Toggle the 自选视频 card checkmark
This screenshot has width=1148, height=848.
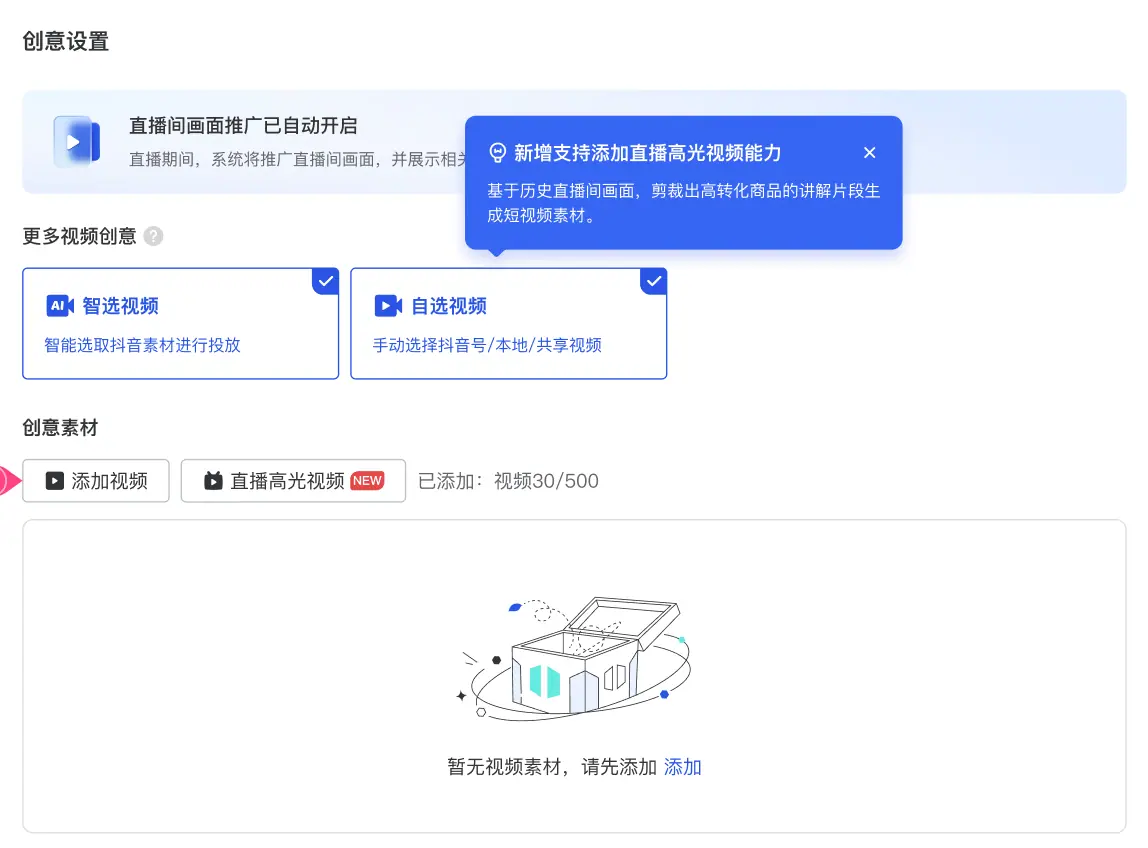(654, 281)
